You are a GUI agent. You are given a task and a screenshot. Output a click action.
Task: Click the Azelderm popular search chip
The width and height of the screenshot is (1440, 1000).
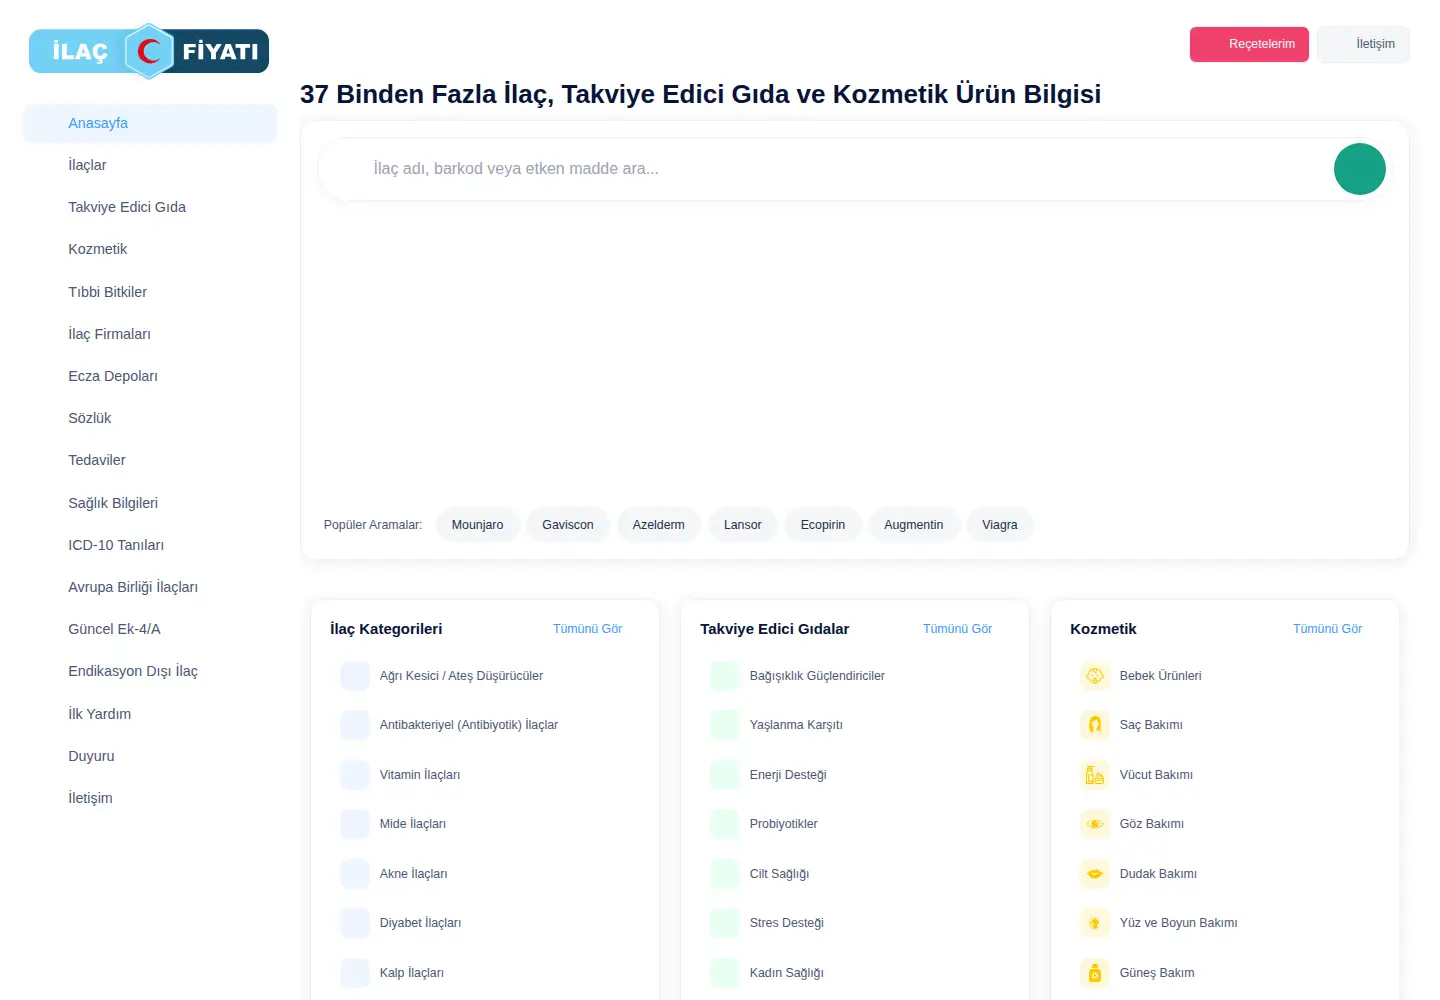point(659,525)
